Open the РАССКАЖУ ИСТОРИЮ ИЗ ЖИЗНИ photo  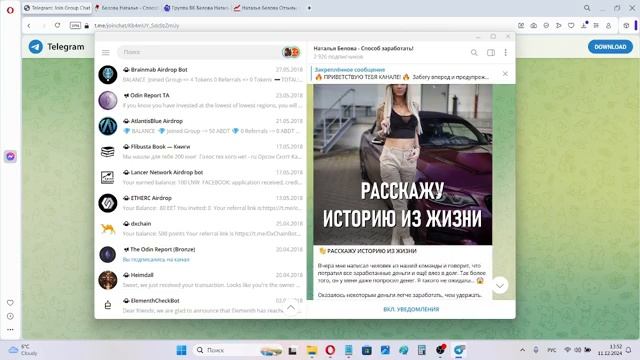click(x=402, y=164)
